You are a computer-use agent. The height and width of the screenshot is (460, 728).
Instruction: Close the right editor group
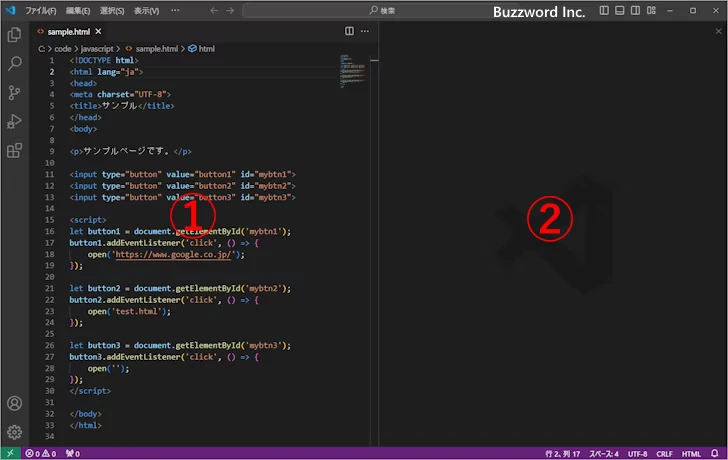coord(718,31)
